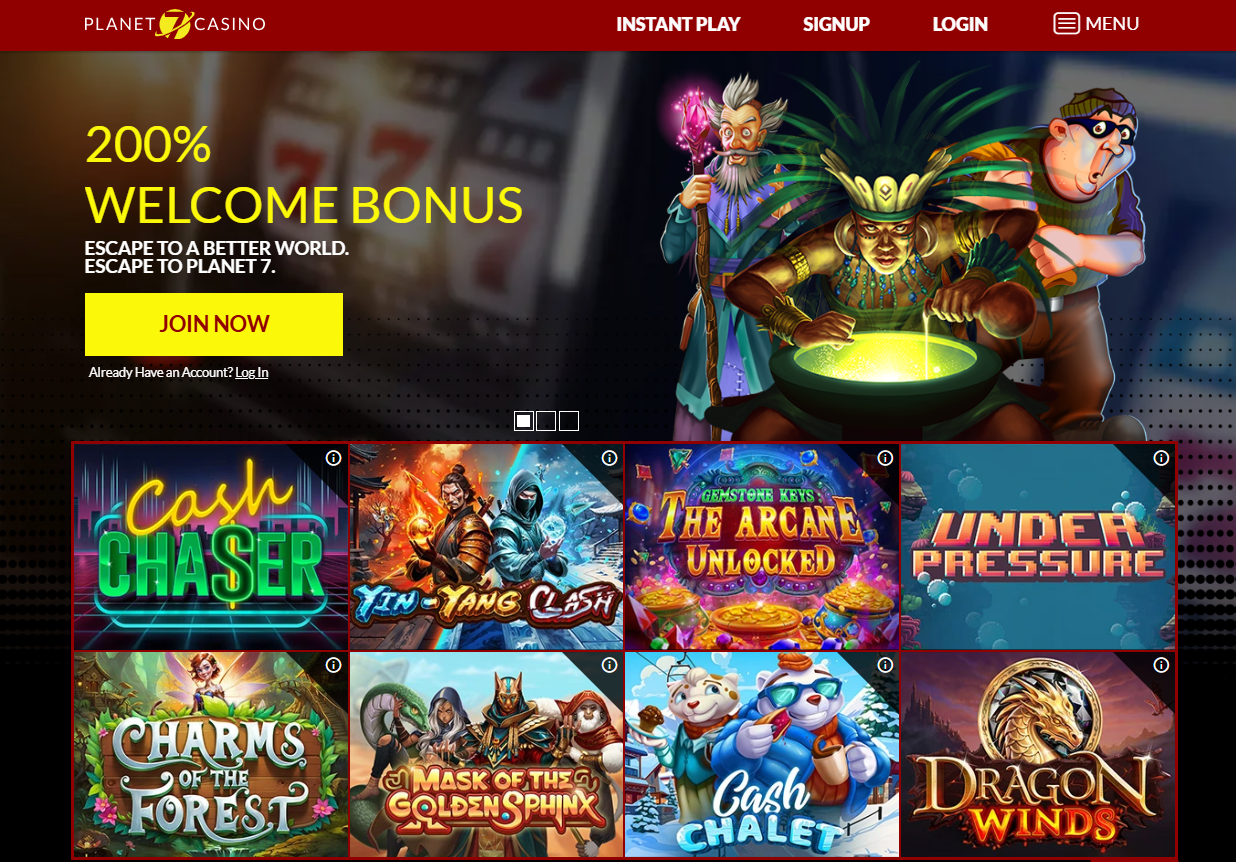Show info for Dragon Winds game
Screen dimensions: 1236x862
[x=1161, y=665]
